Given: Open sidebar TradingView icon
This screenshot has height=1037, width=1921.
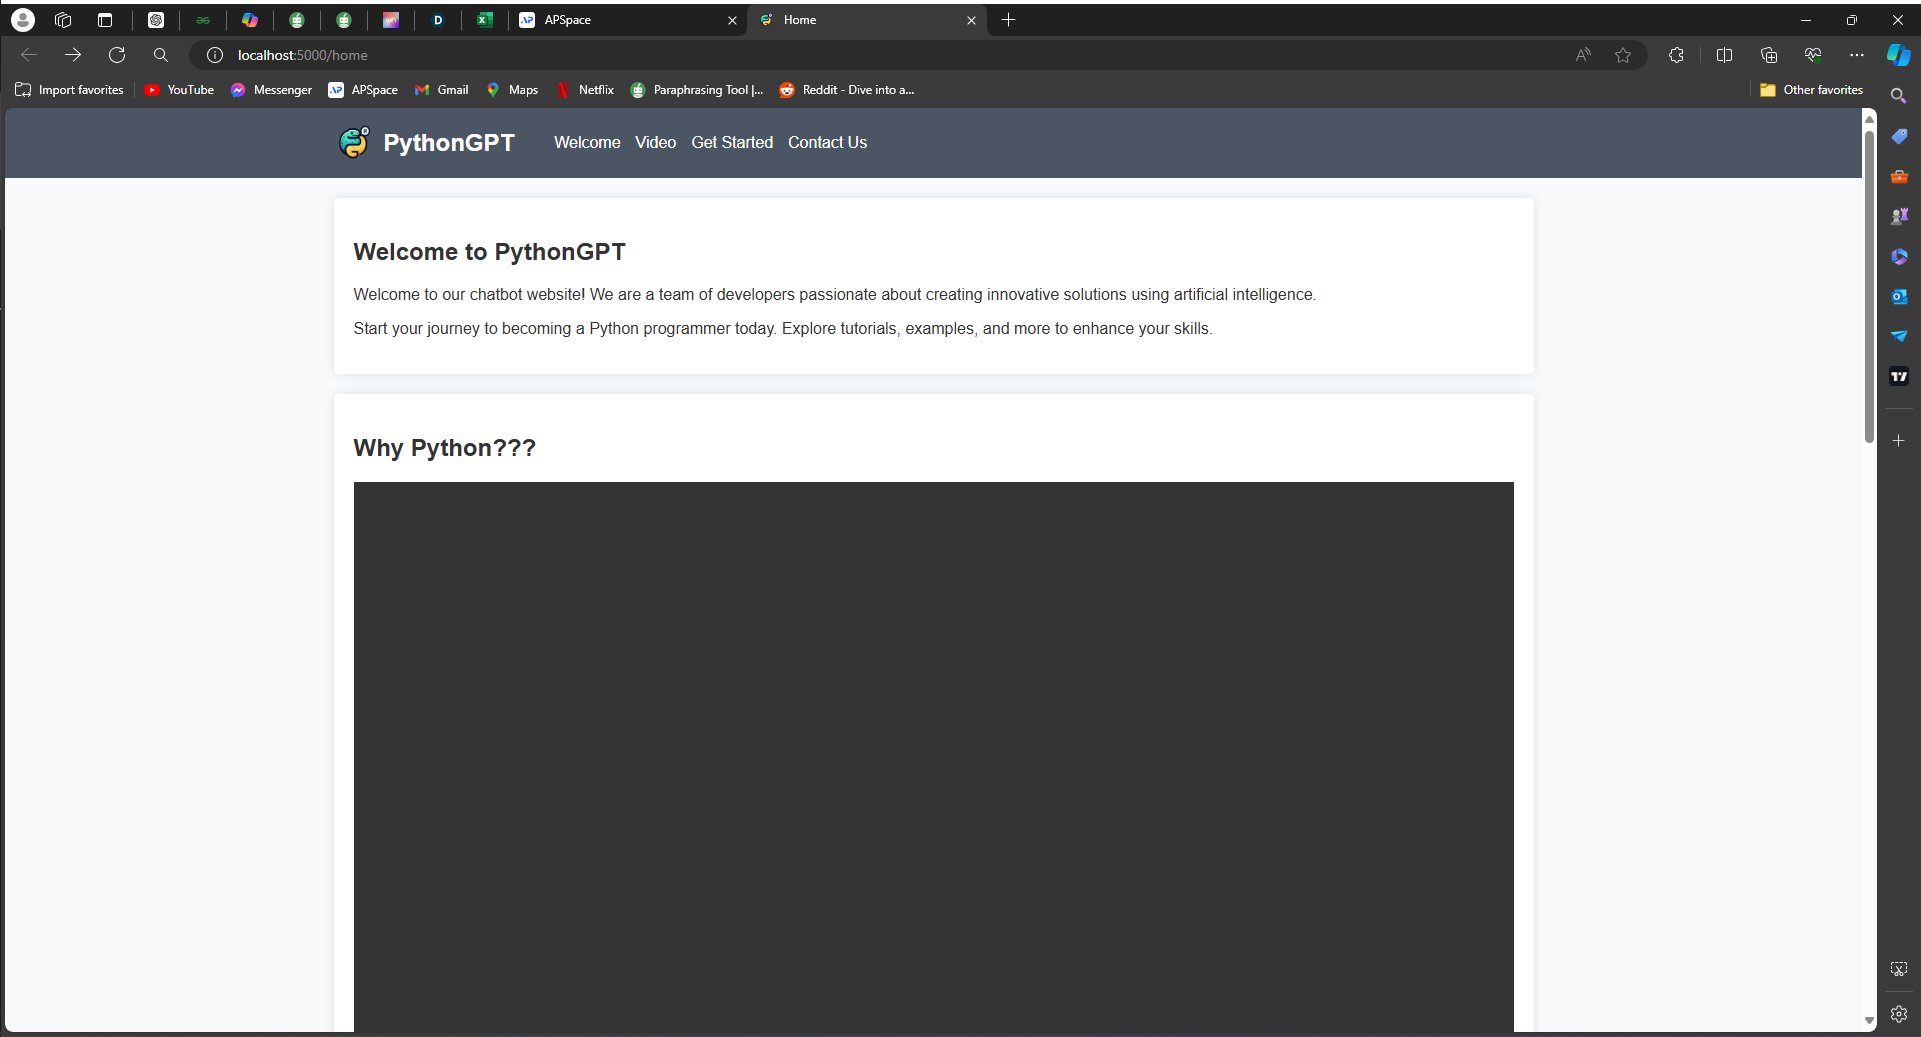Looking at the screenshot, I should tap(1899, 376).
